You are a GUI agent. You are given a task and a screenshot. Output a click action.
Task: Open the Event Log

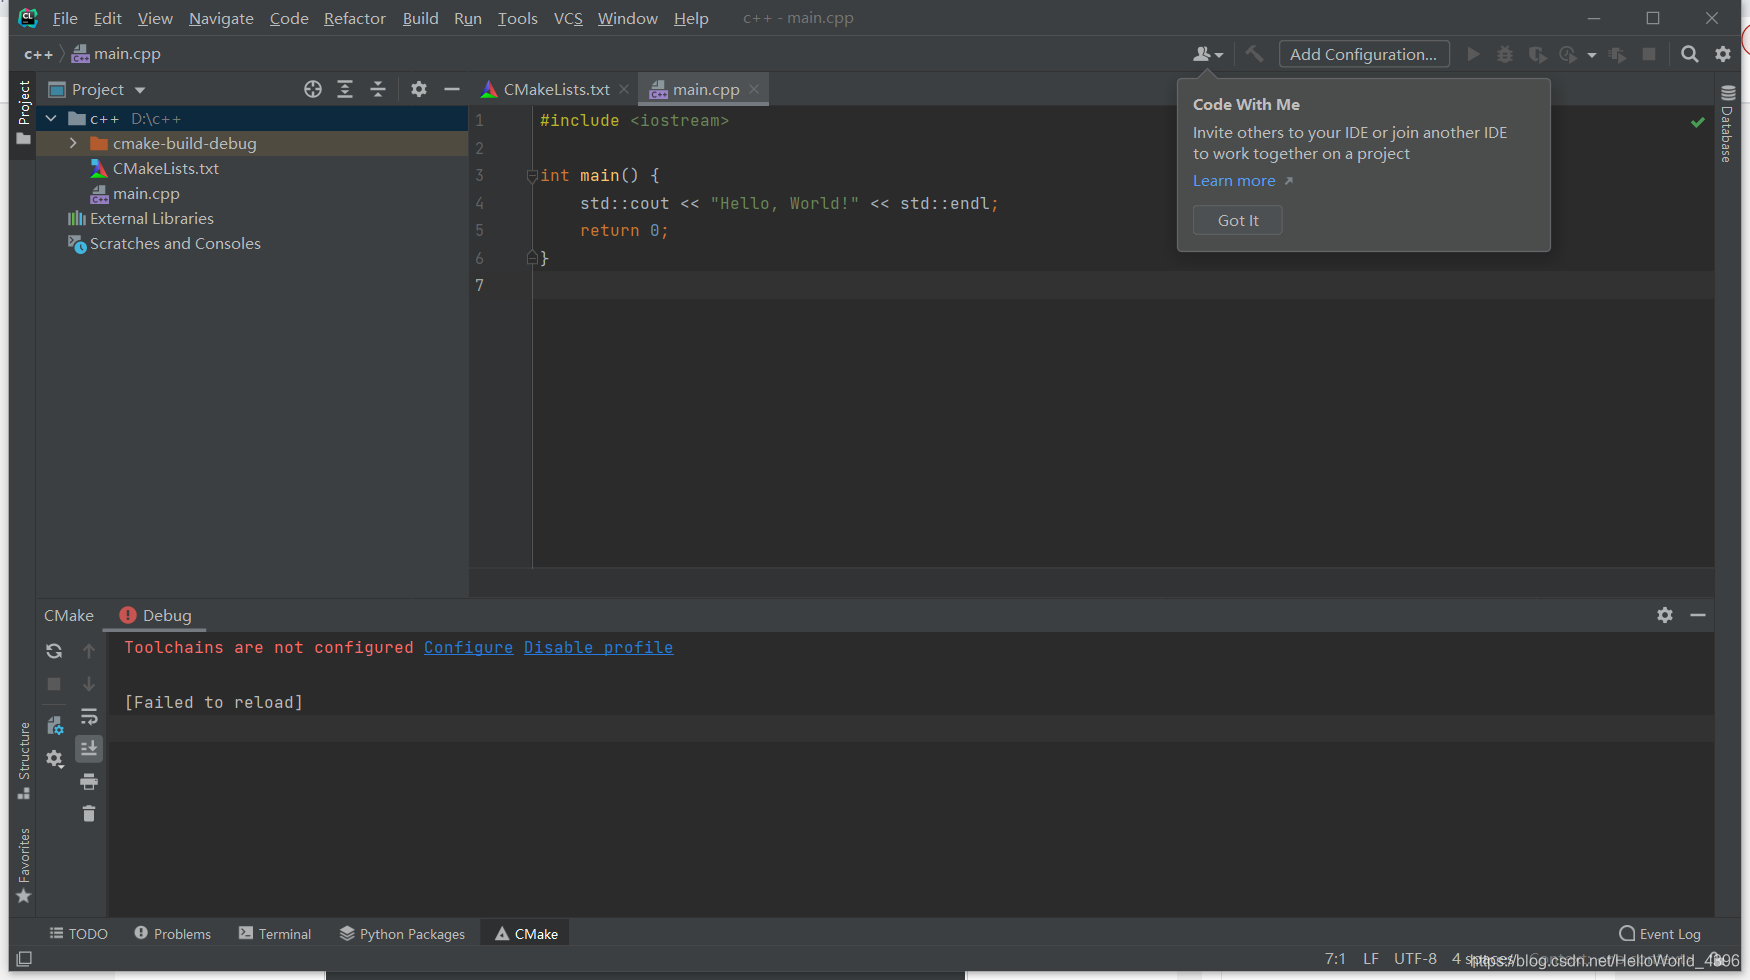point(1660,934)
